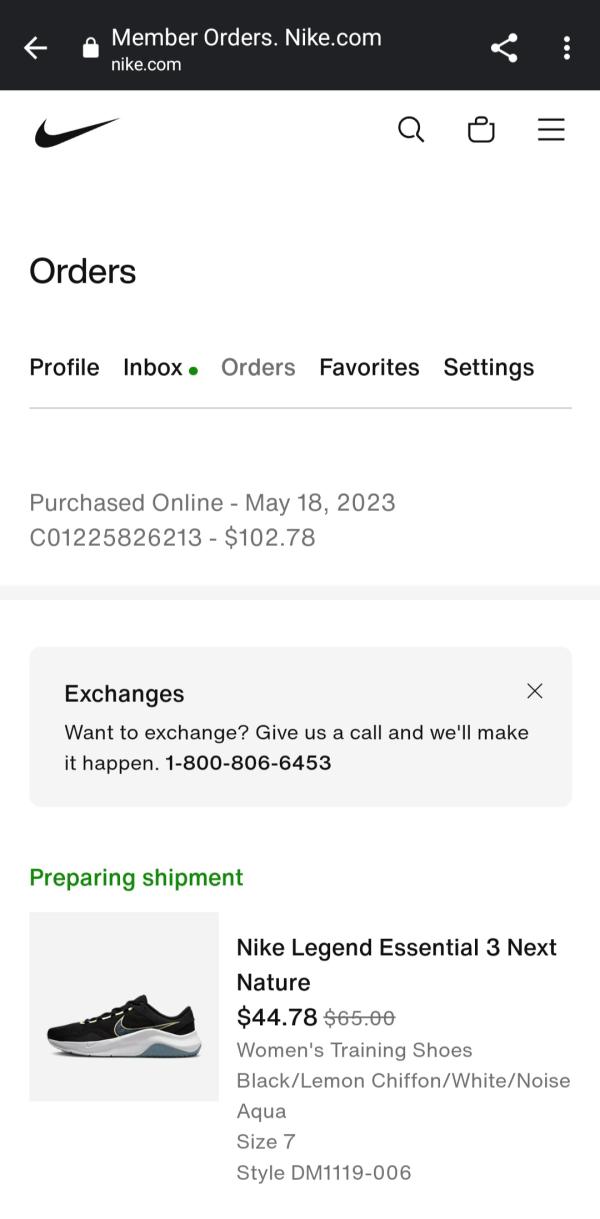Image resolution: width=600 pixels, height=1219 pixels.
Task: Go to Nike home via swoosh logo
Action: (77, 132)
